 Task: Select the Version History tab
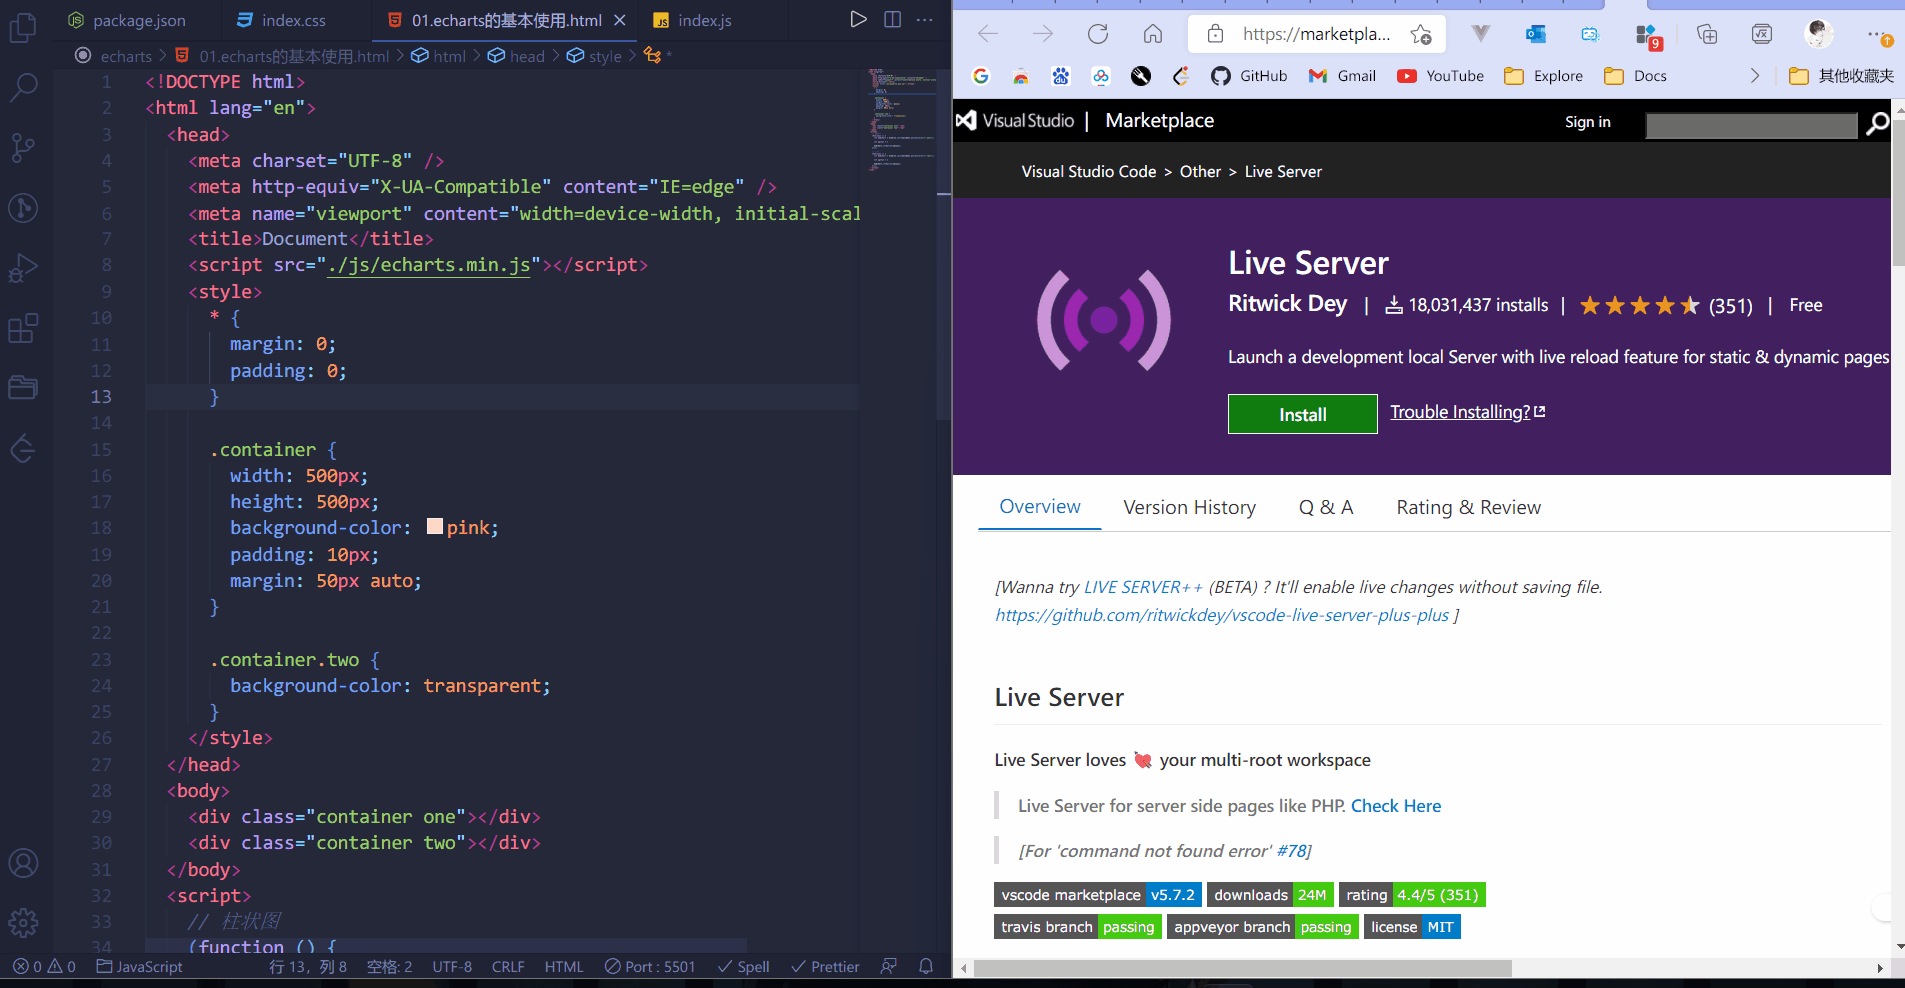coord(1190,507)
